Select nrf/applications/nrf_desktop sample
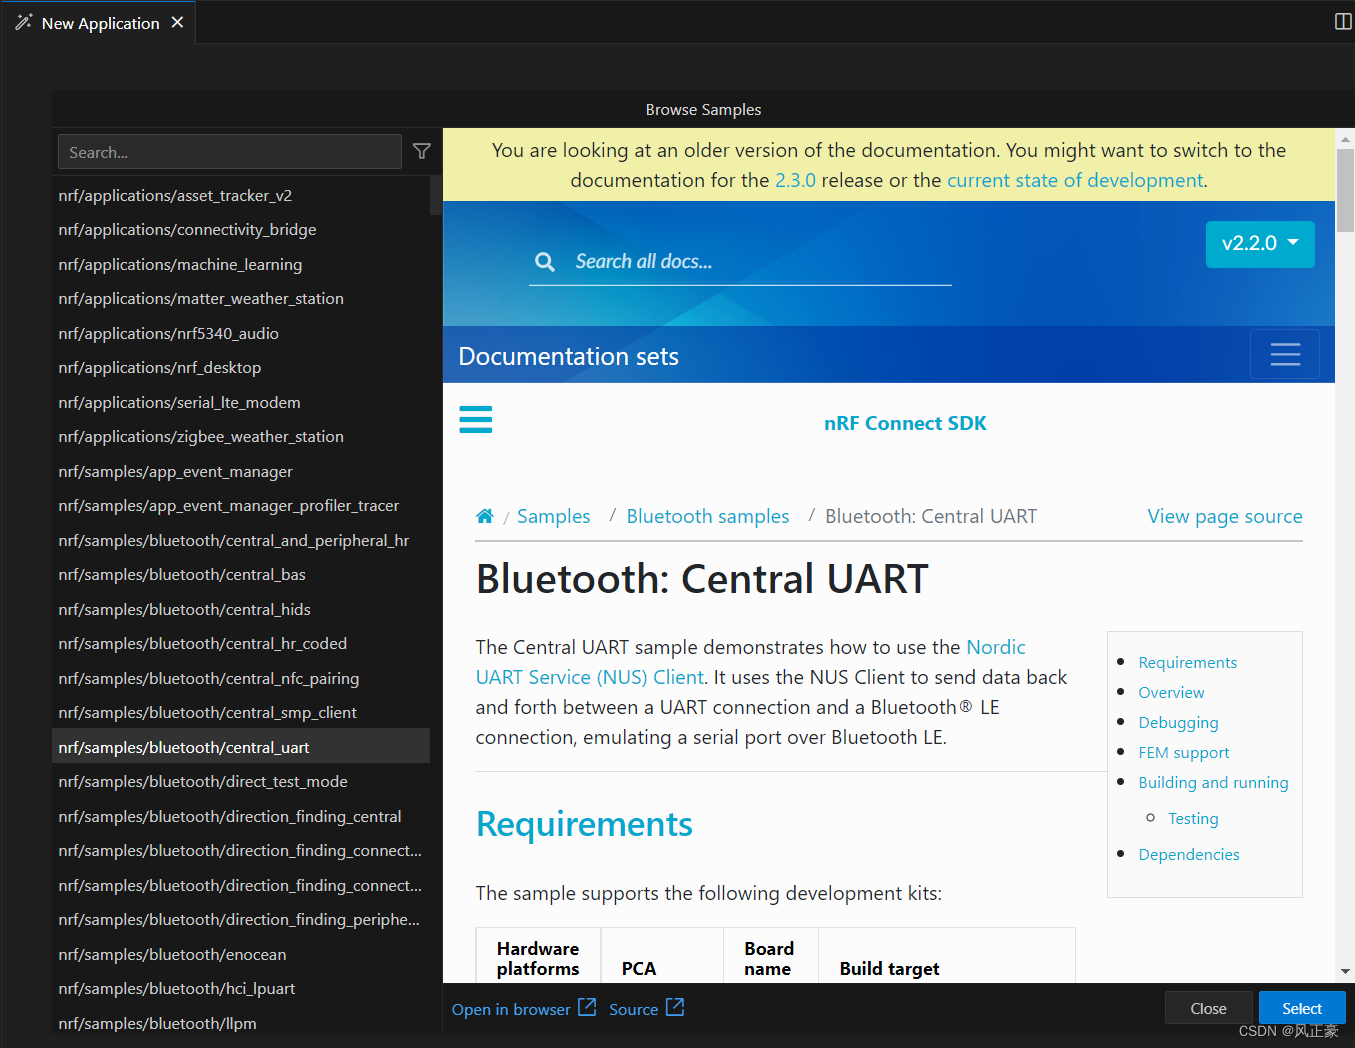The height and width of the screenshot is (1048, 1355). (x=241, y=367)
